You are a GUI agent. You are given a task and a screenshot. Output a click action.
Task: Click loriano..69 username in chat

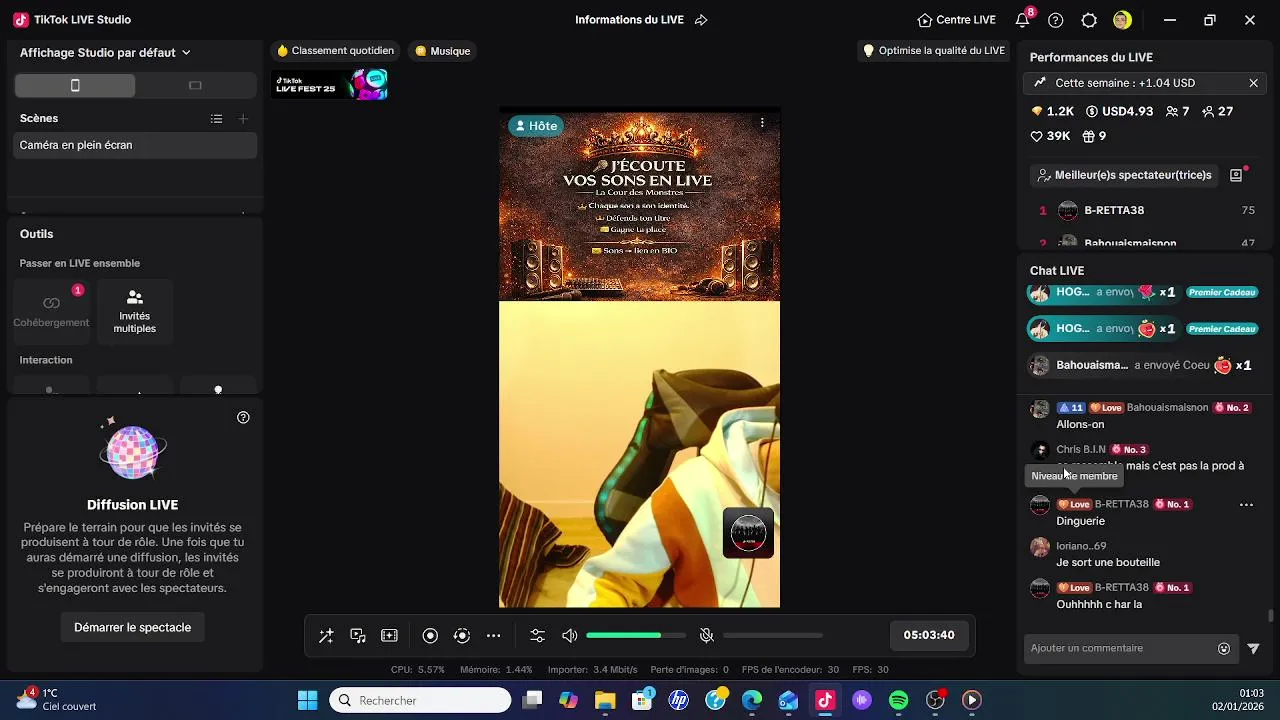coord(1081,546)
